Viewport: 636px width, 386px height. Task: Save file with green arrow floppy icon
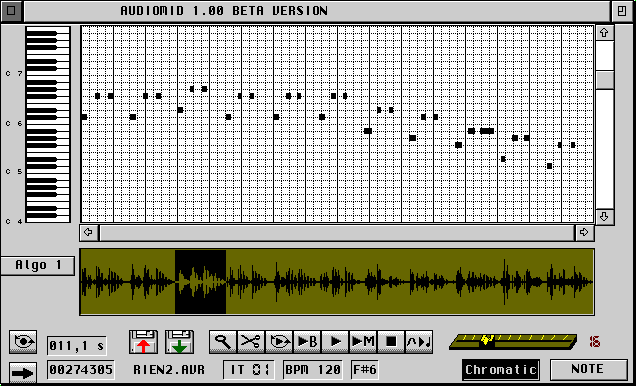pos(179,342)
